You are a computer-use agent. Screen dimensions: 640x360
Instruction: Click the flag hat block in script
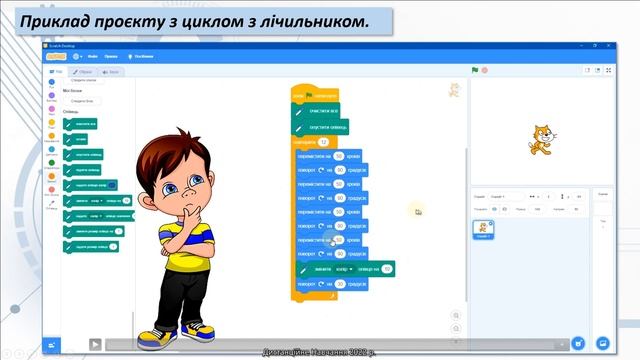pyautogui.click(x=315, y=94)
